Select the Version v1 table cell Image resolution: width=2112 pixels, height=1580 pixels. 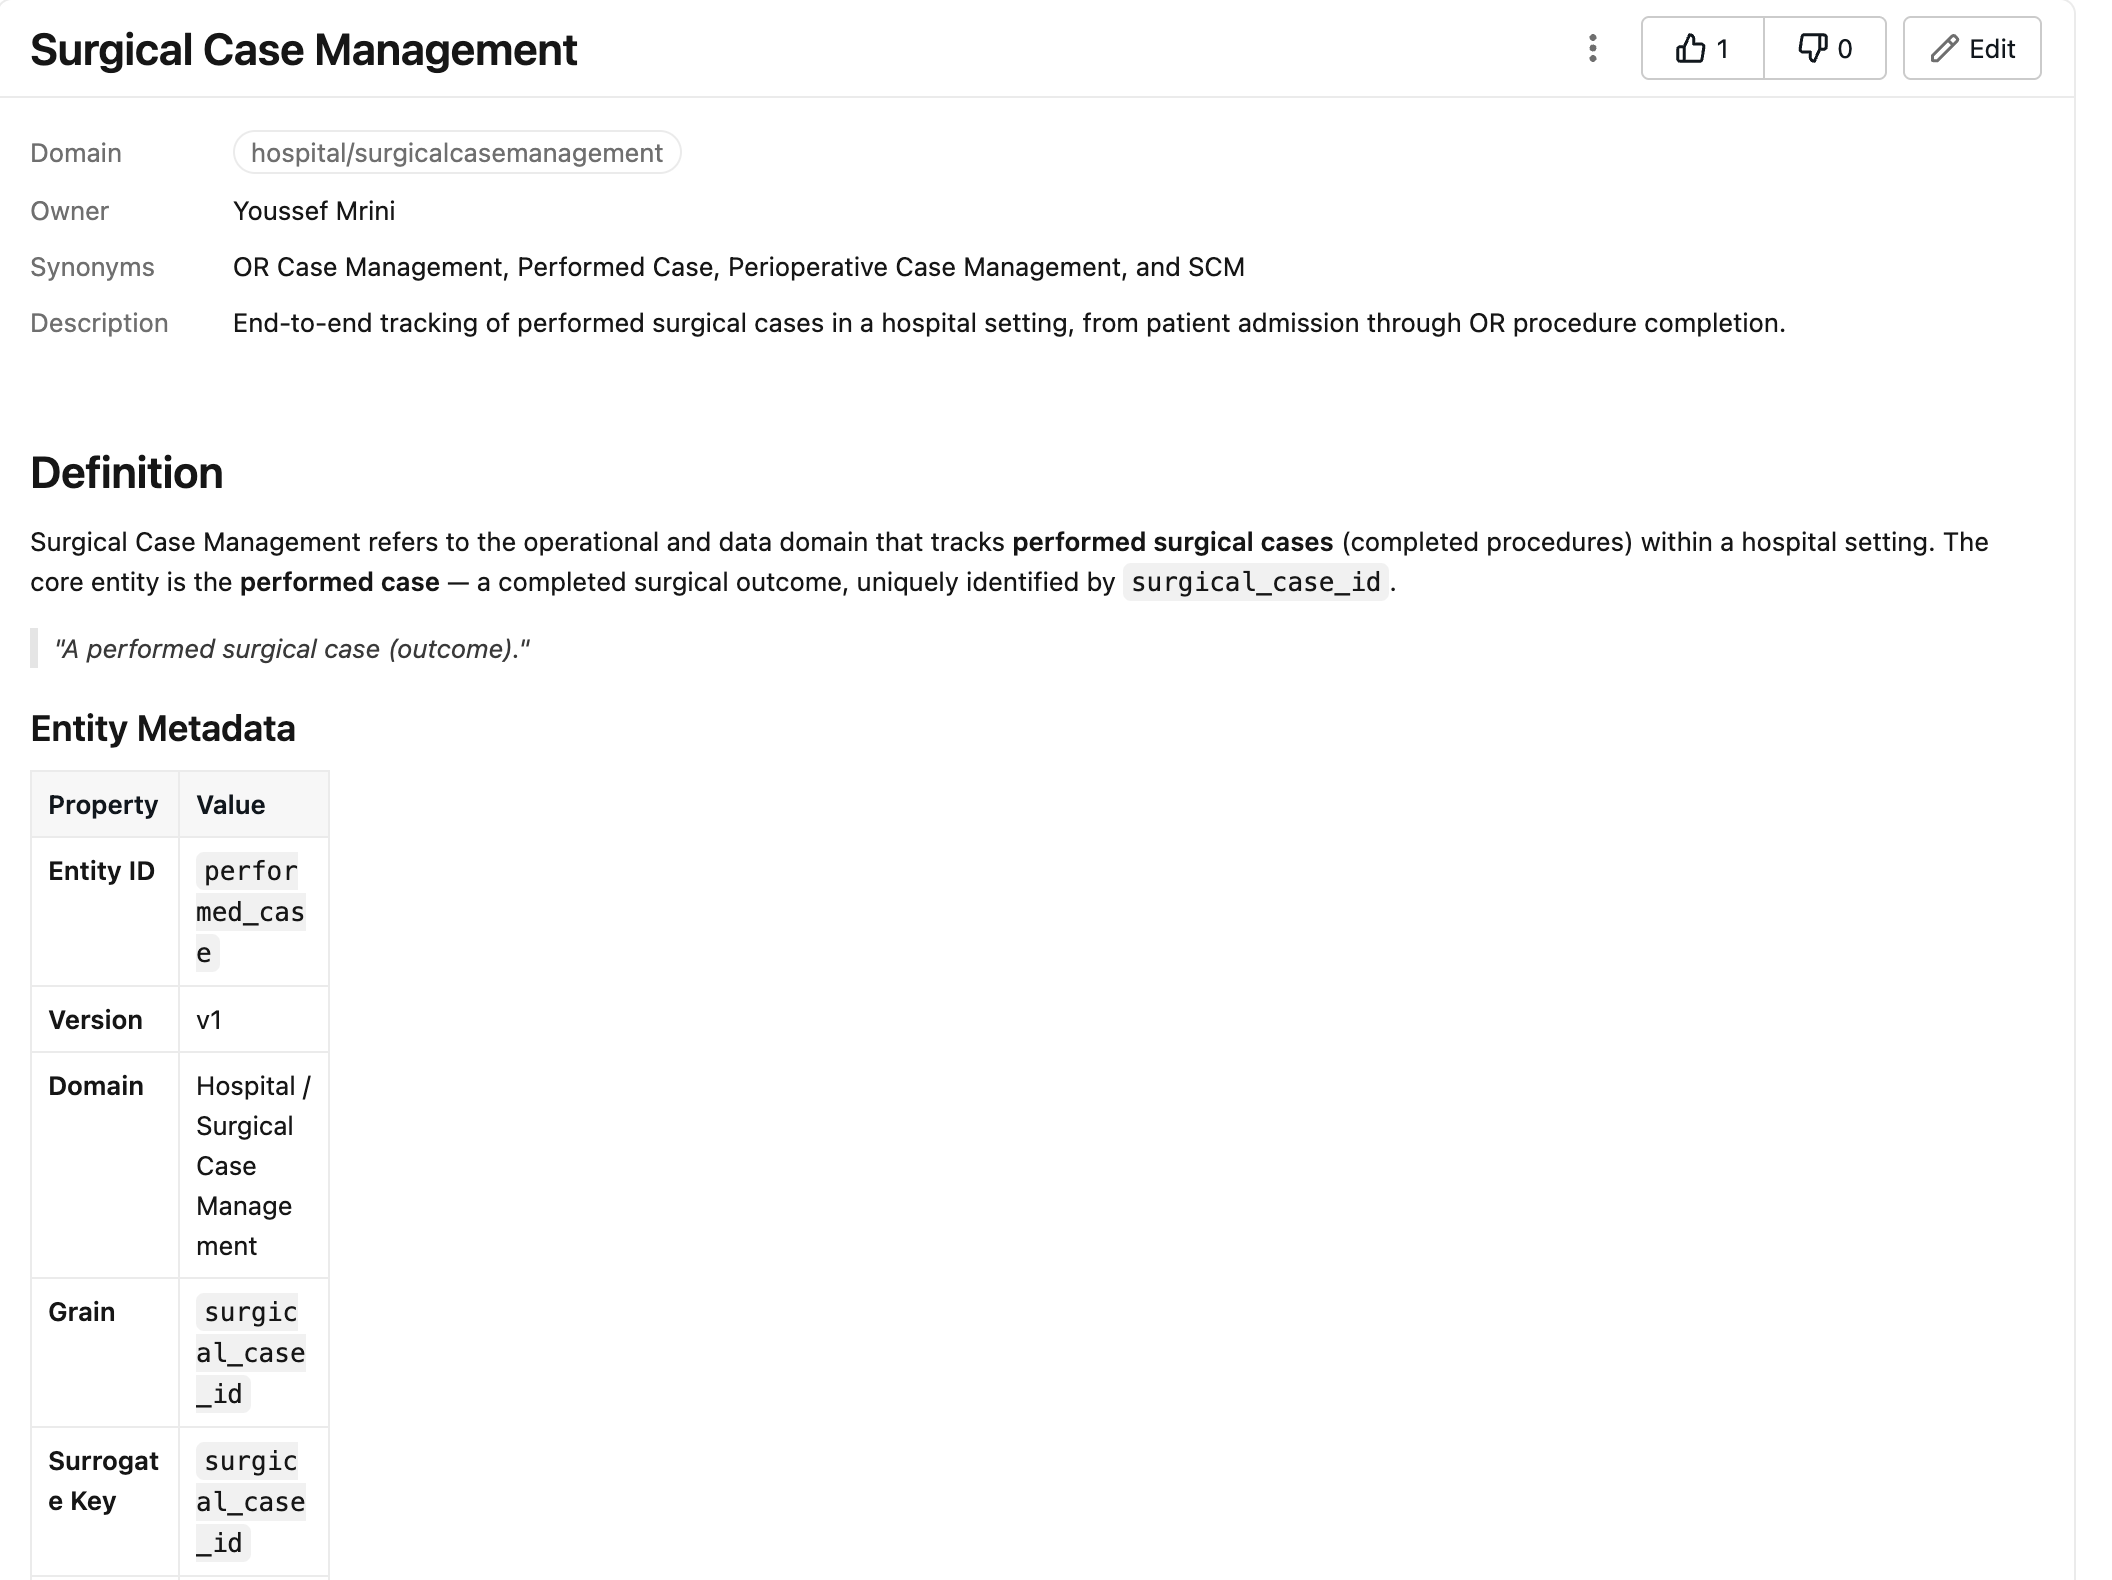pos(254,1020)
